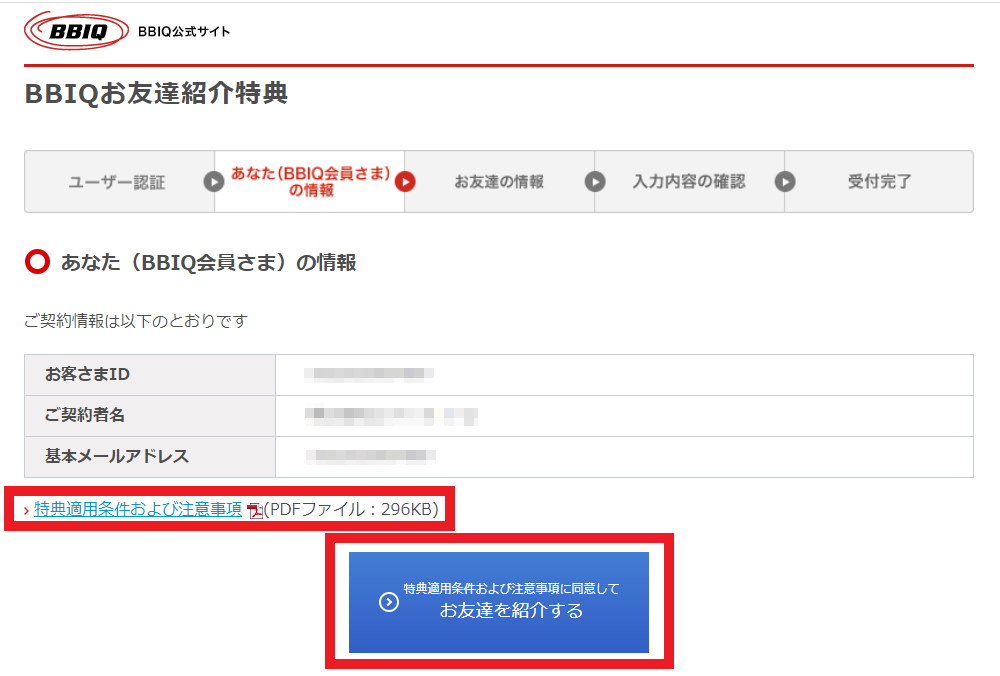Image resolution: width=1000 pixels, height=676 pixels.
Task: Jump to the 受付完了 step
Action: point(879,182)
